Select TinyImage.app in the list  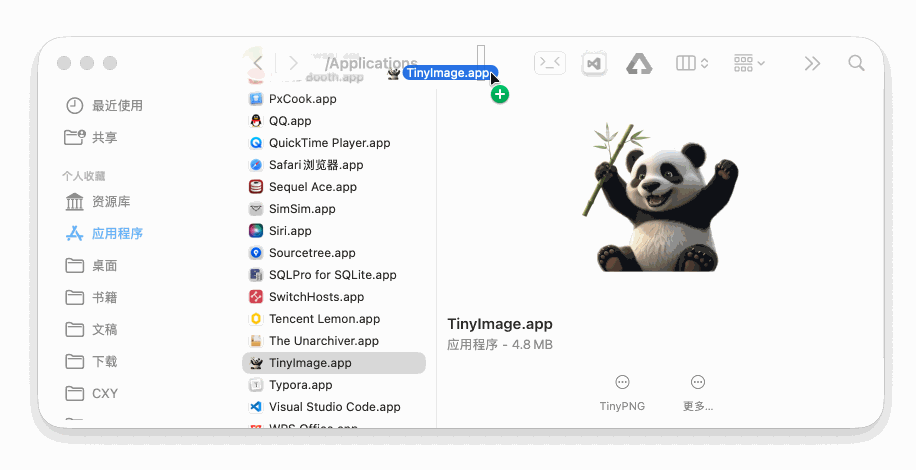pyautogui.click(x=334, y=363)
